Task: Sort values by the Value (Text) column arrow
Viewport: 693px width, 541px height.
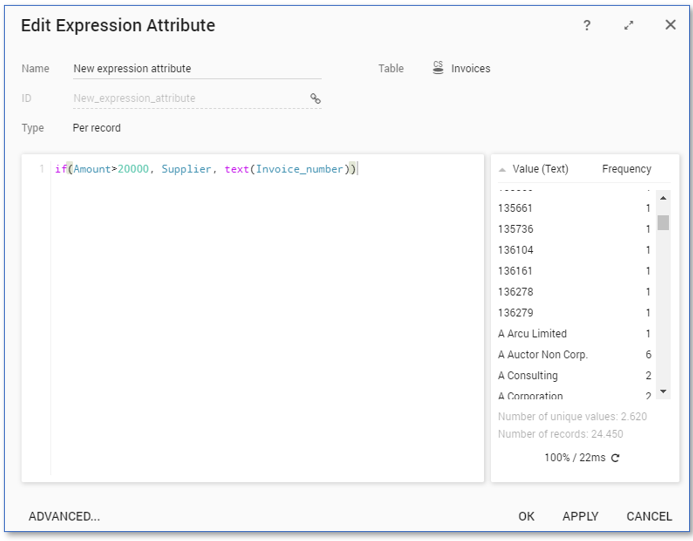Action: [502, 169]
